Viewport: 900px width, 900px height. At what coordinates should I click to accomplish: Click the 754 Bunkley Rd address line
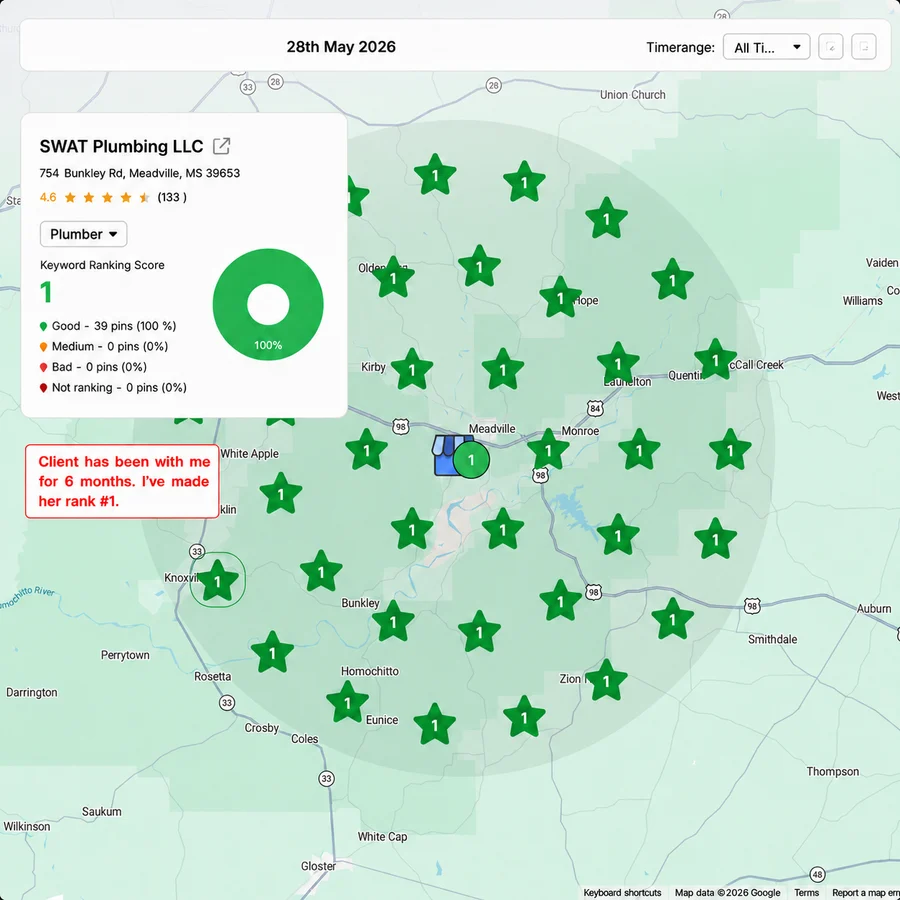(x=139, y=173)
